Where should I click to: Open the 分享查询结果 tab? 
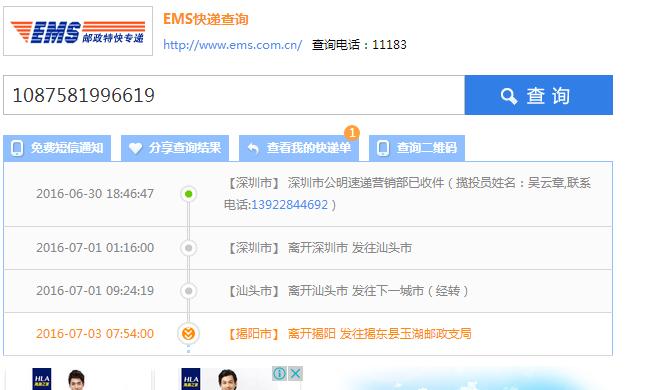click(175, 148)
